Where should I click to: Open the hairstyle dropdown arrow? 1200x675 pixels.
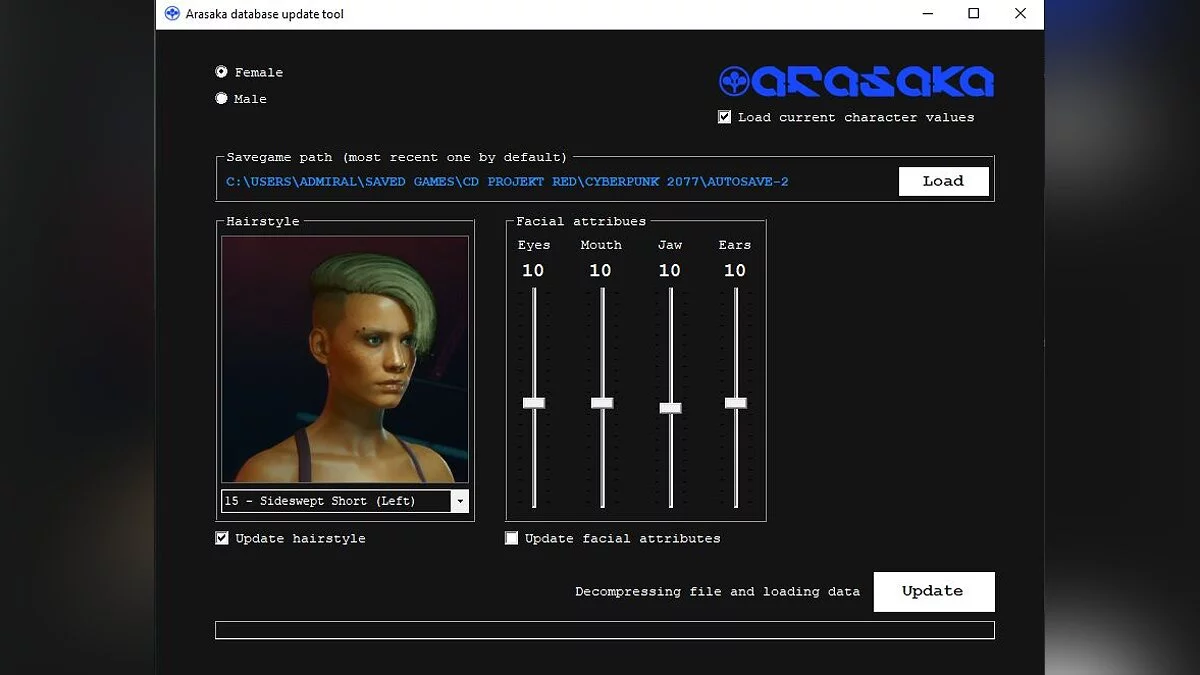(459, 501)
